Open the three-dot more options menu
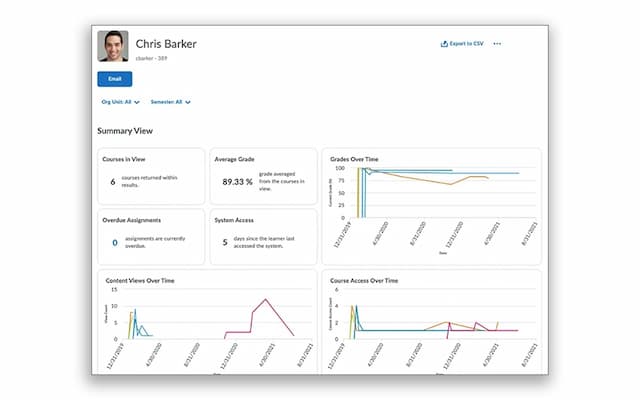Screen dimensions: 640x400 (x=497, y=44)
